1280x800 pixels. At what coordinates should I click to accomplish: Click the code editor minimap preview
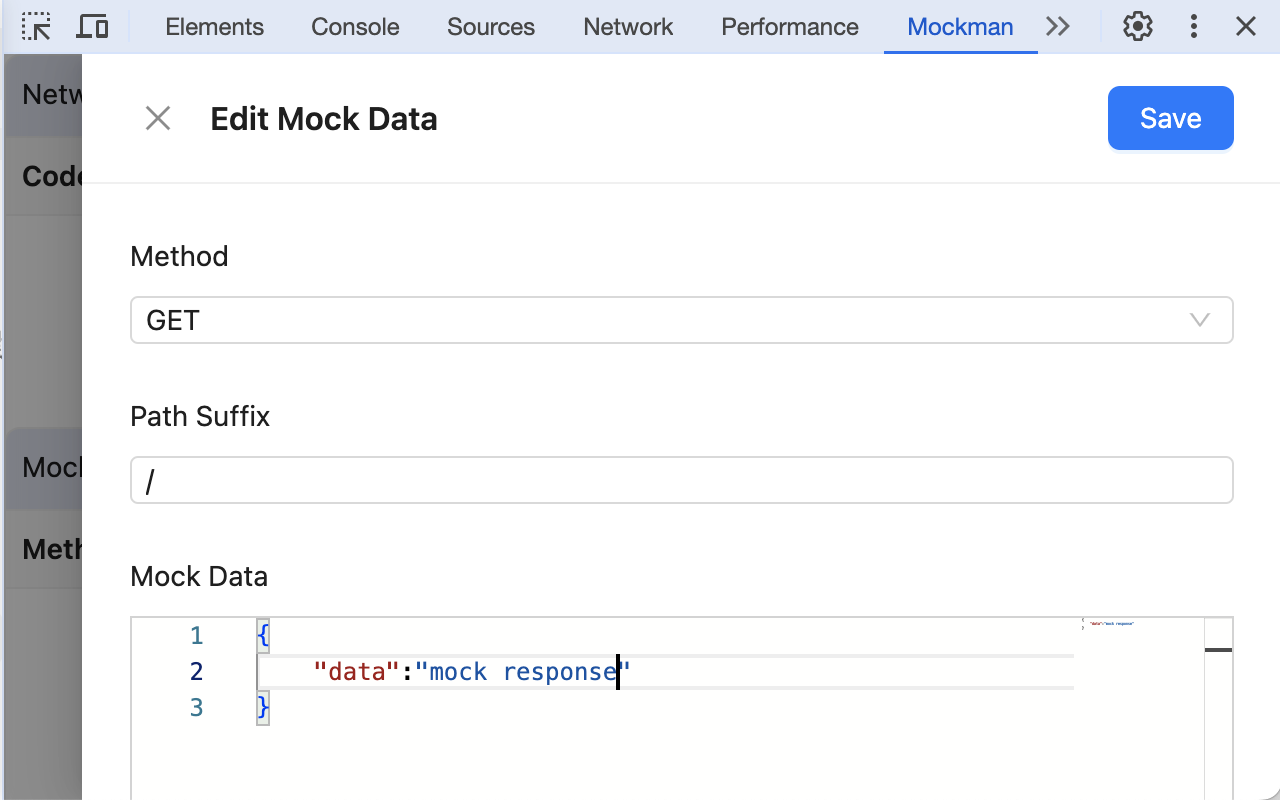tap(1112, 625)
